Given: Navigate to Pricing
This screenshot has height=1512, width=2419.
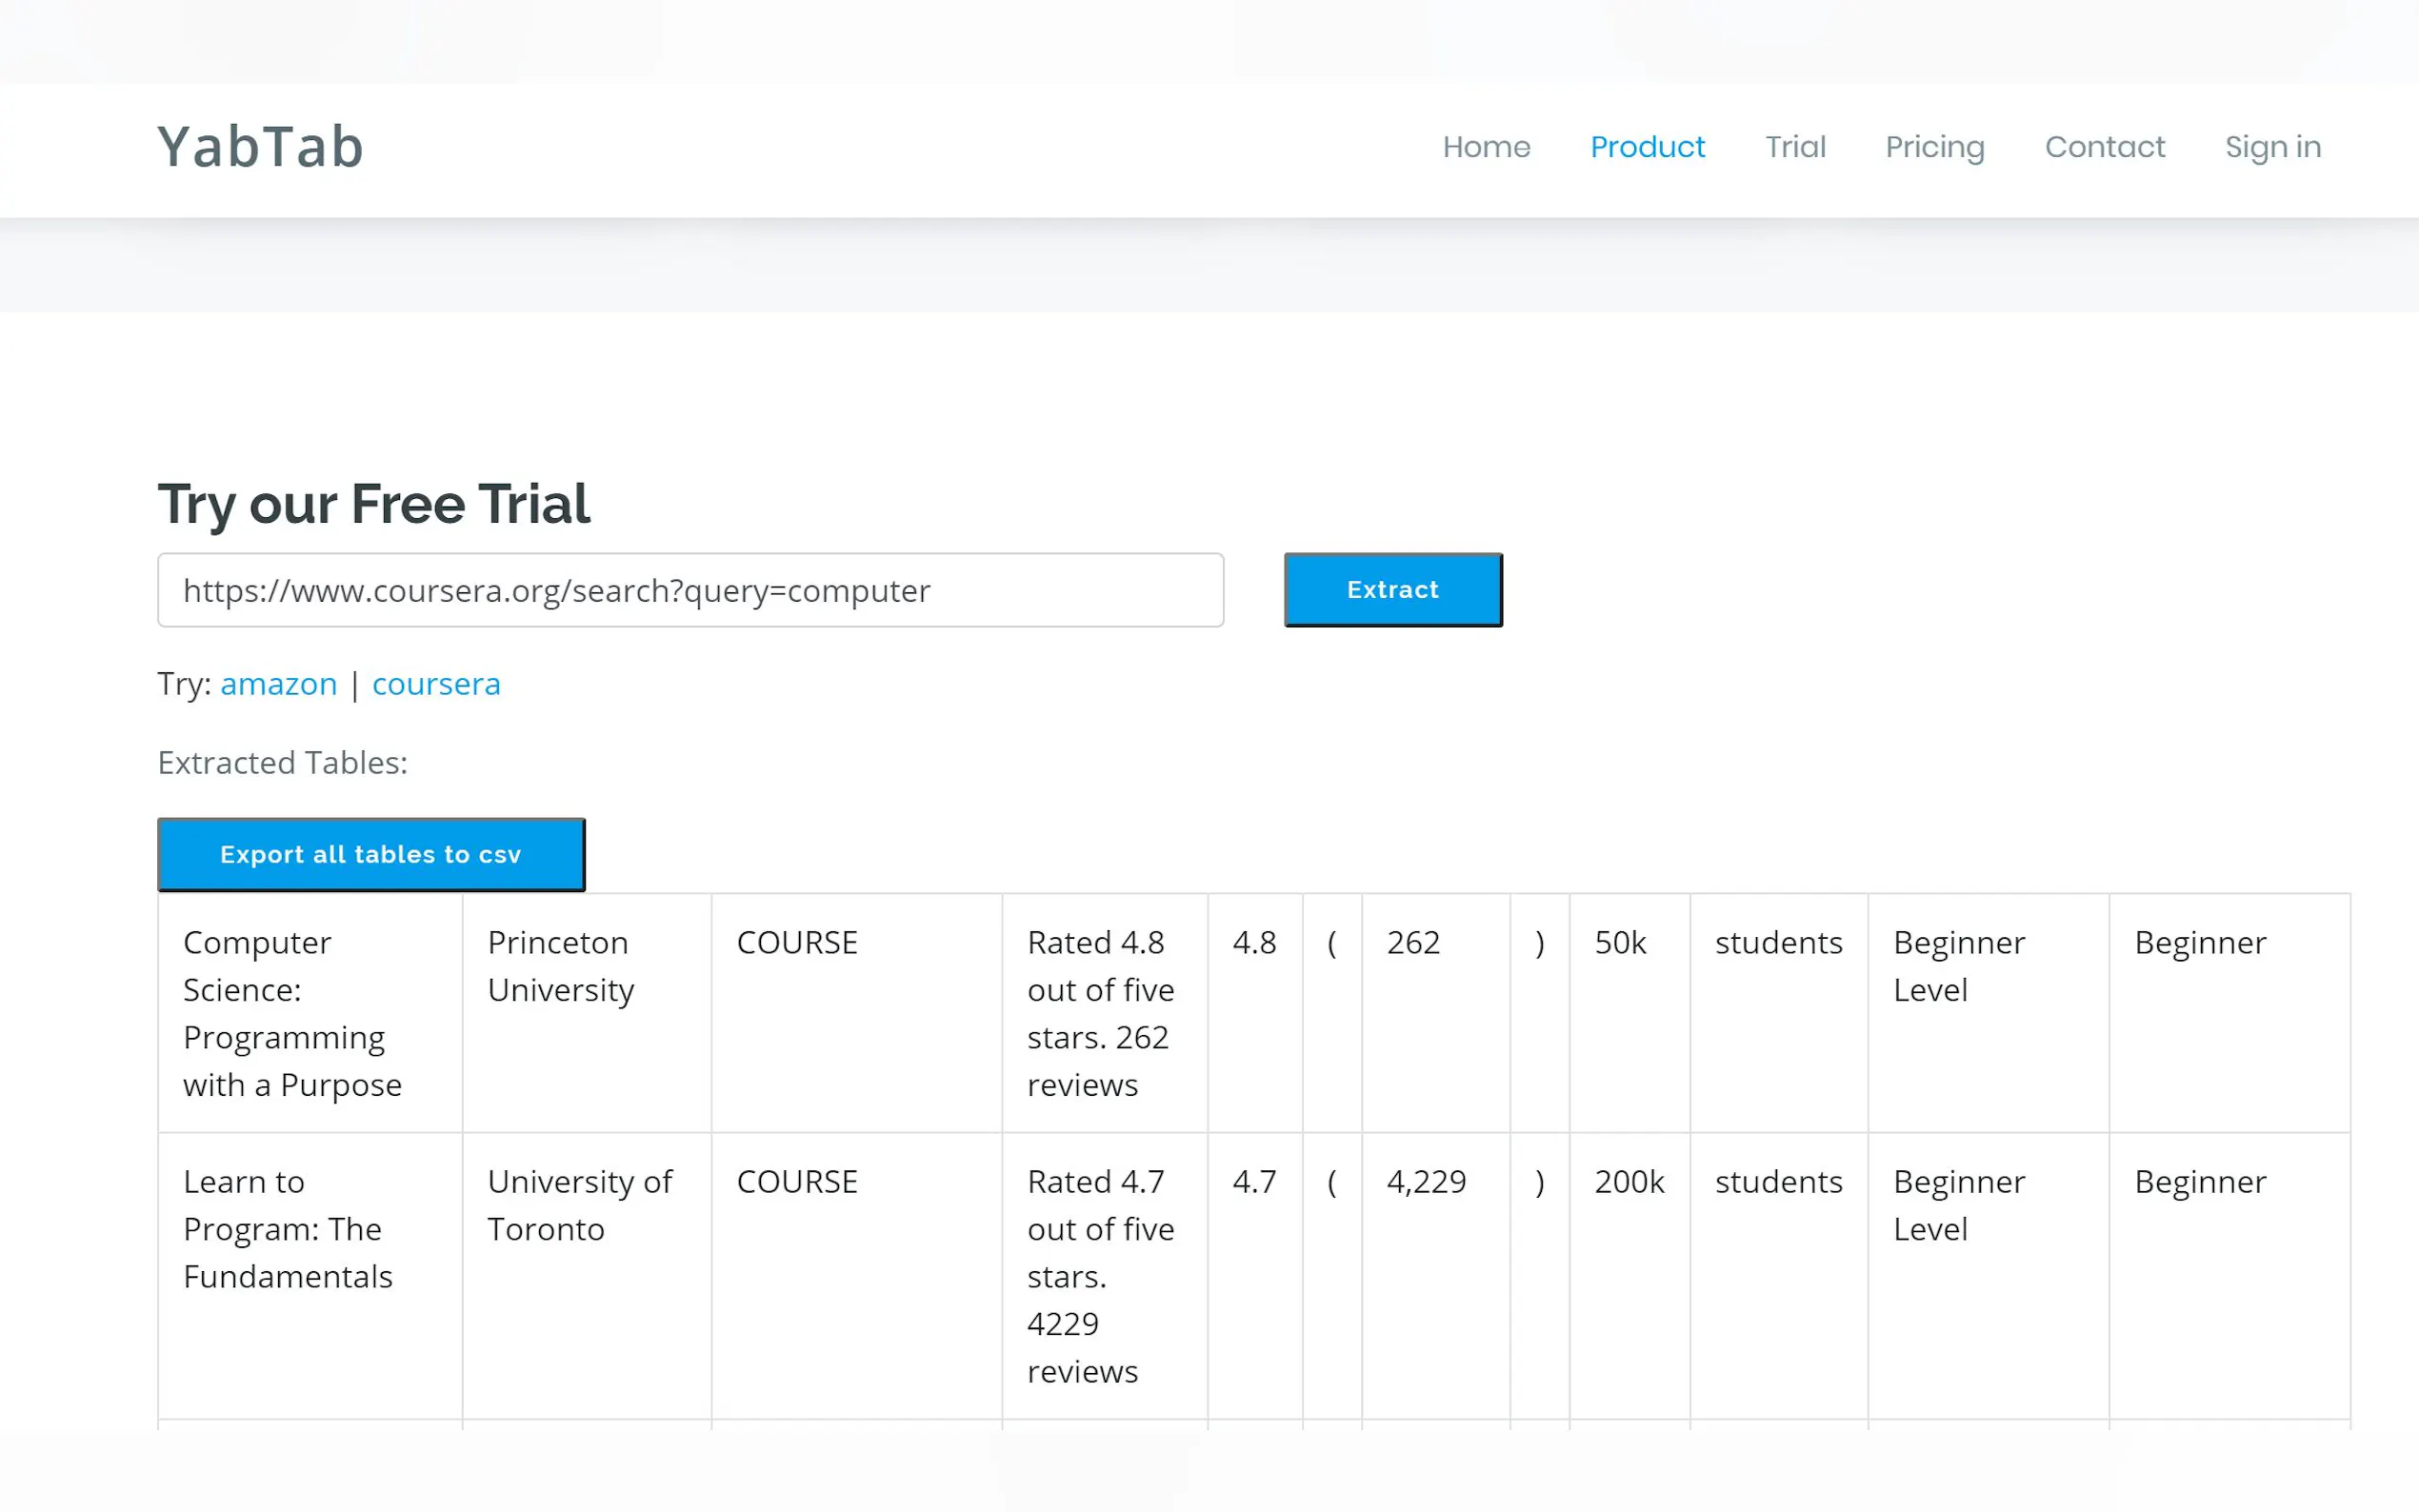Looking at the screenshot, I should 1934,147.
